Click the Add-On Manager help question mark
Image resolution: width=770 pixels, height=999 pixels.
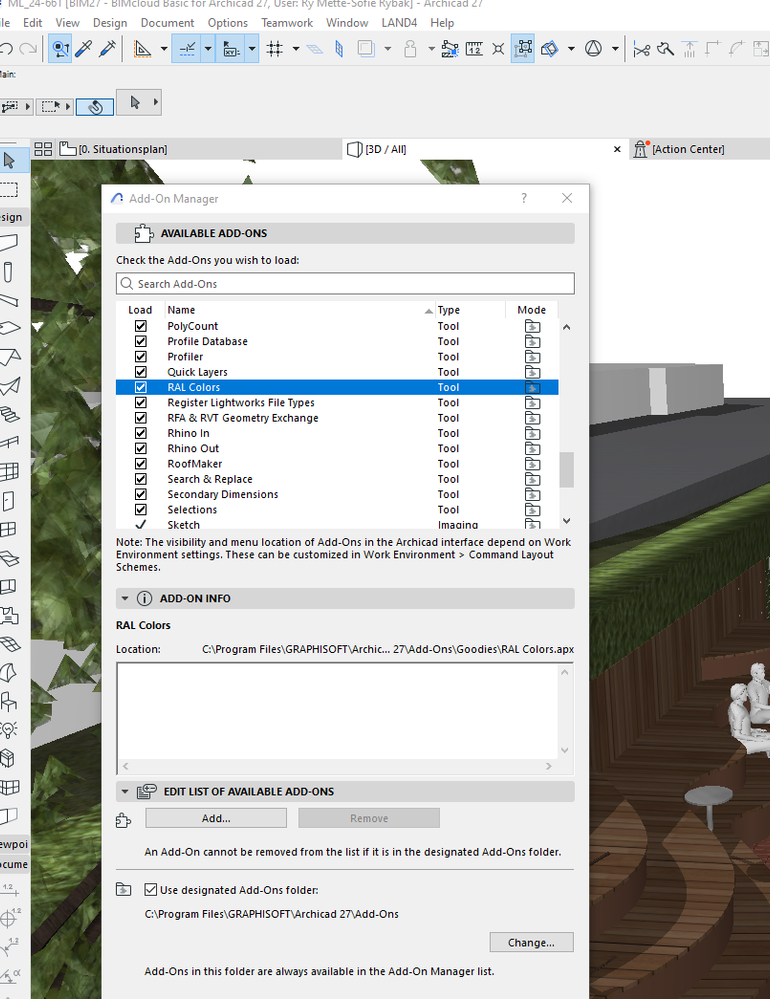[x=524, y=198]
